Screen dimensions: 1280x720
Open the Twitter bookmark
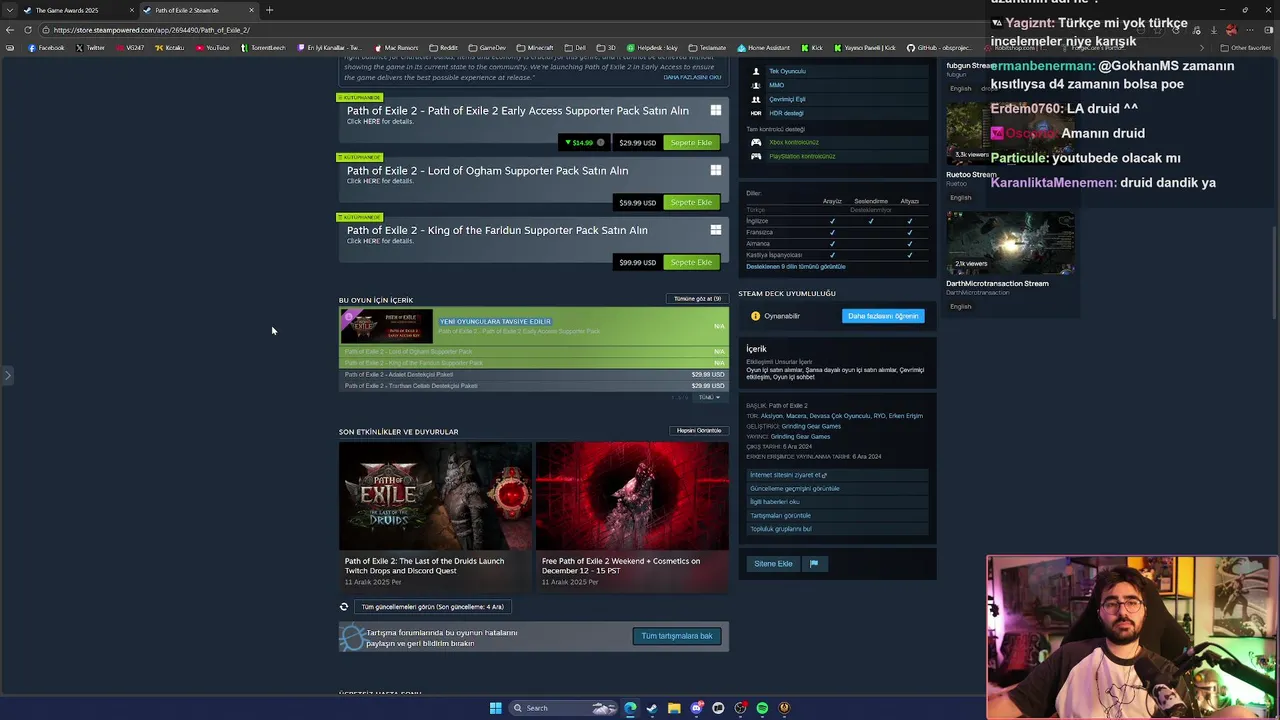tap(89, 48)
